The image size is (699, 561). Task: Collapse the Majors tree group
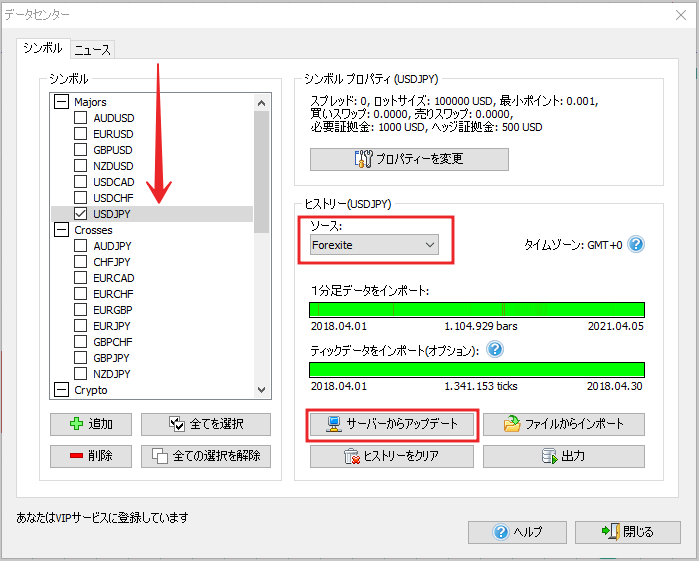(62, 102)
